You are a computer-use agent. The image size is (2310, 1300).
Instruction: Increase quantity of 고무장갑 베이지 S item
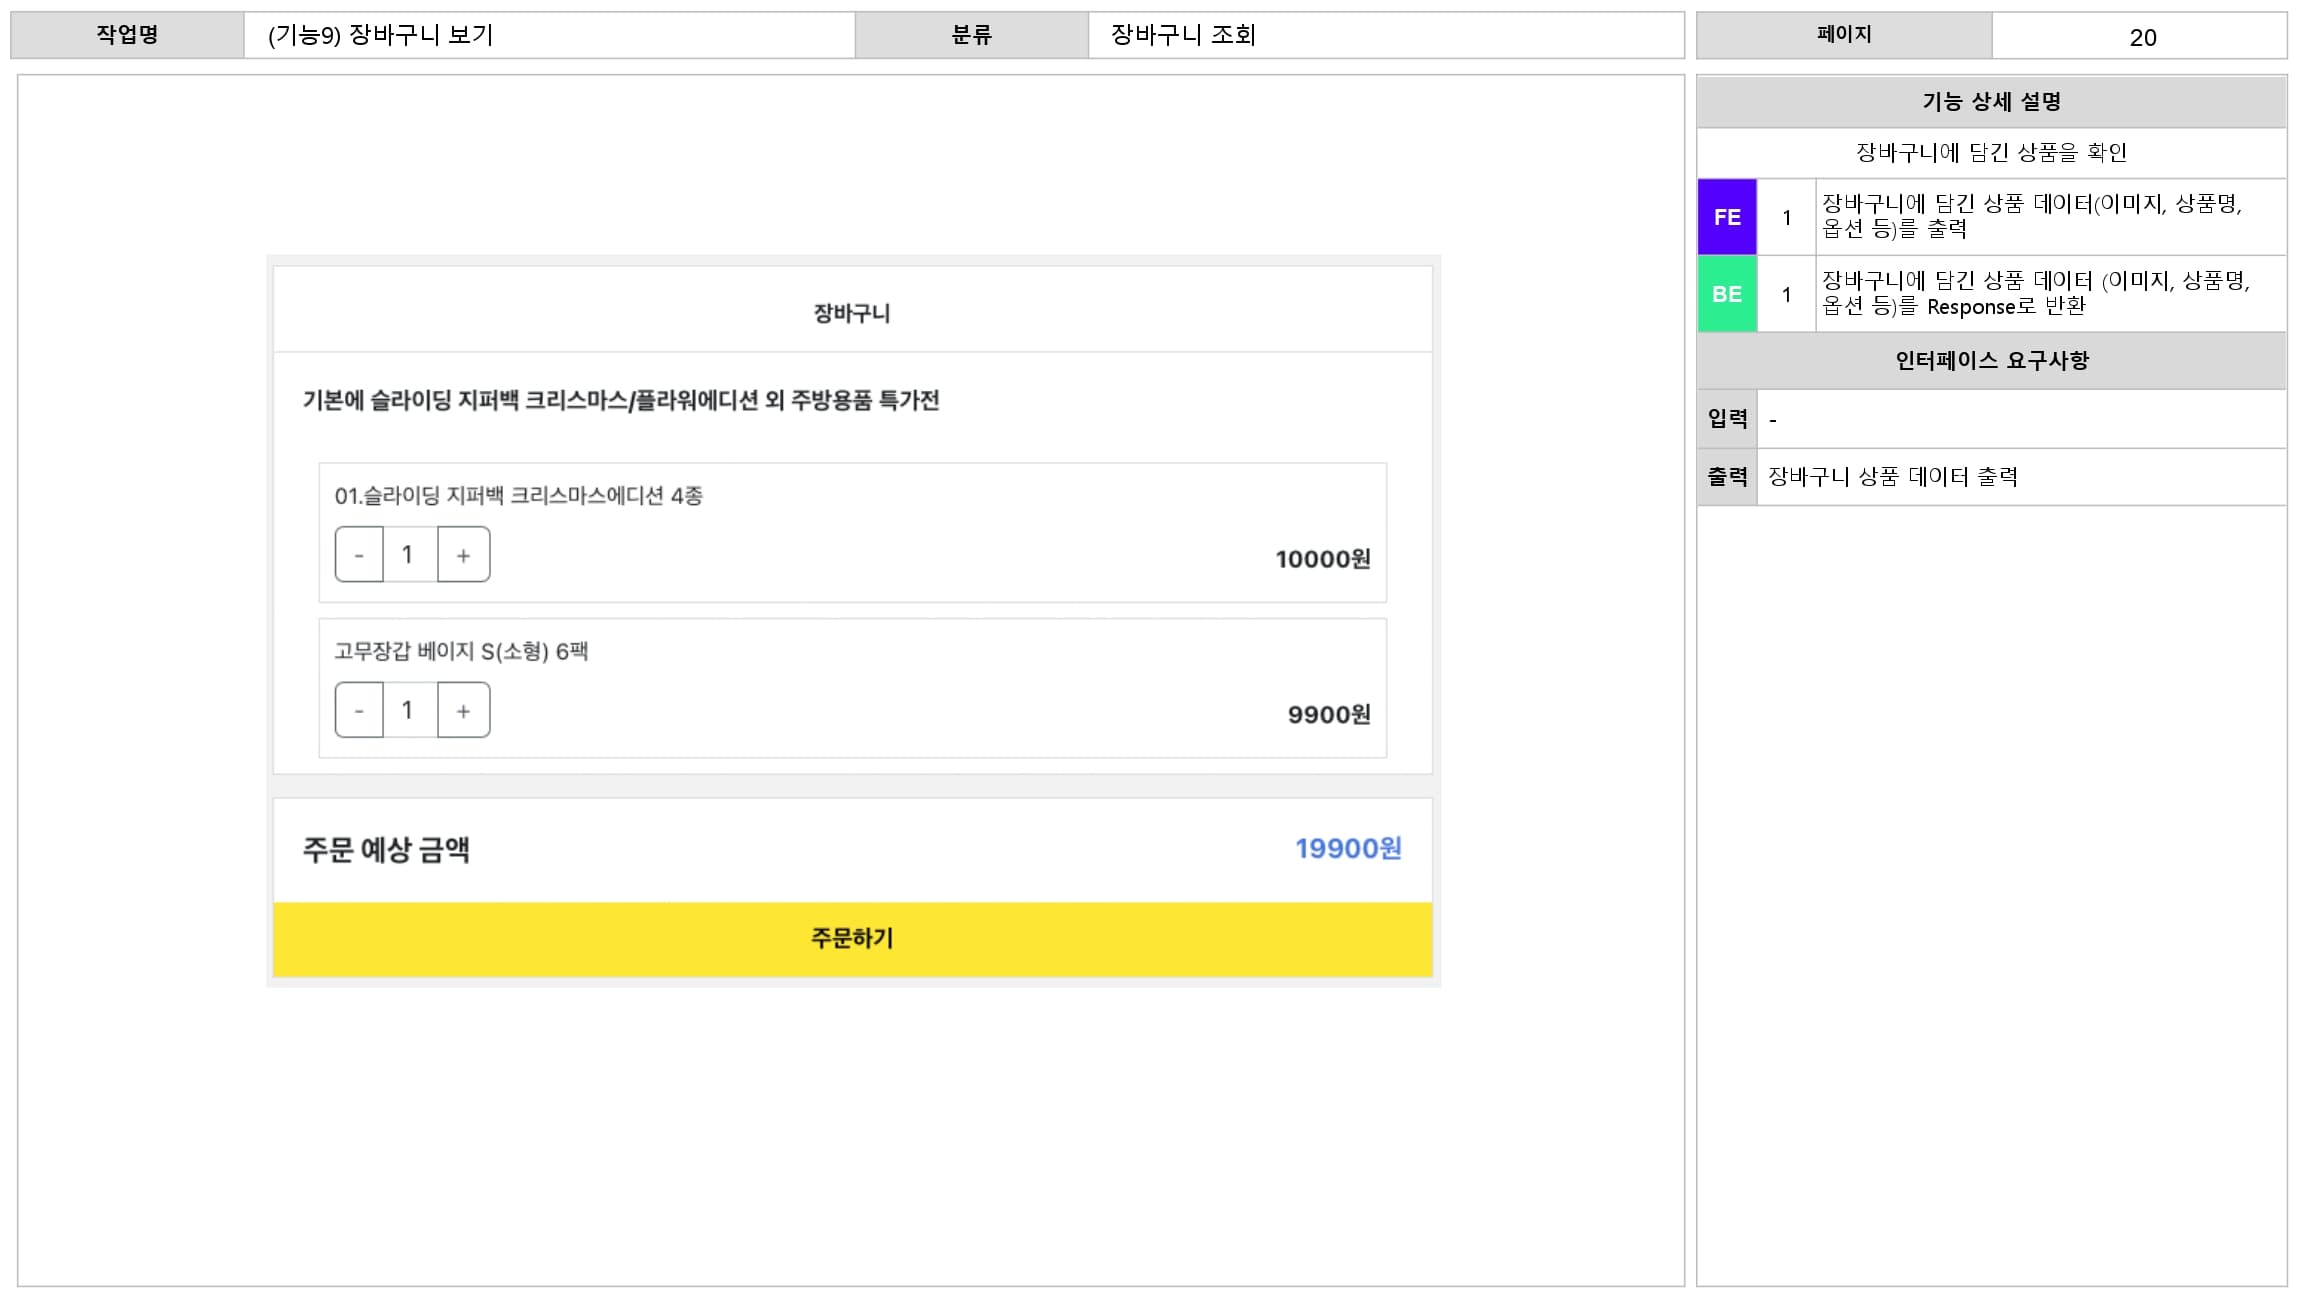[463, 711]
